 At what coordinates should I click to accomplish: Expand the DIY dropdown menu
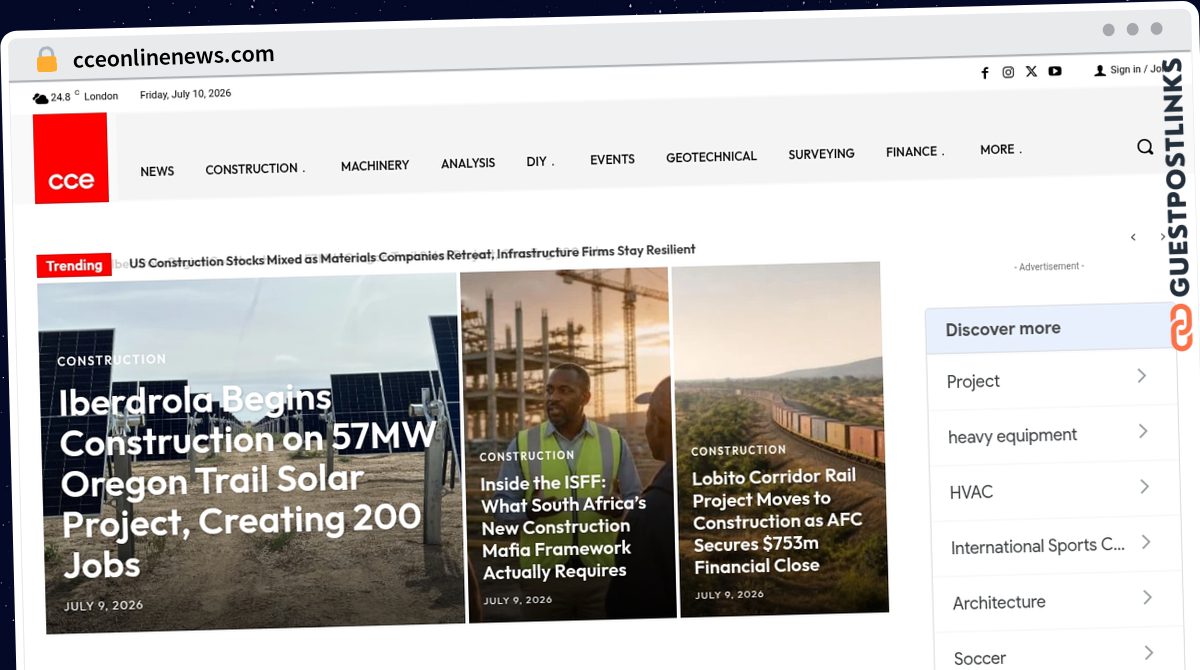click(x=540, y=161)
